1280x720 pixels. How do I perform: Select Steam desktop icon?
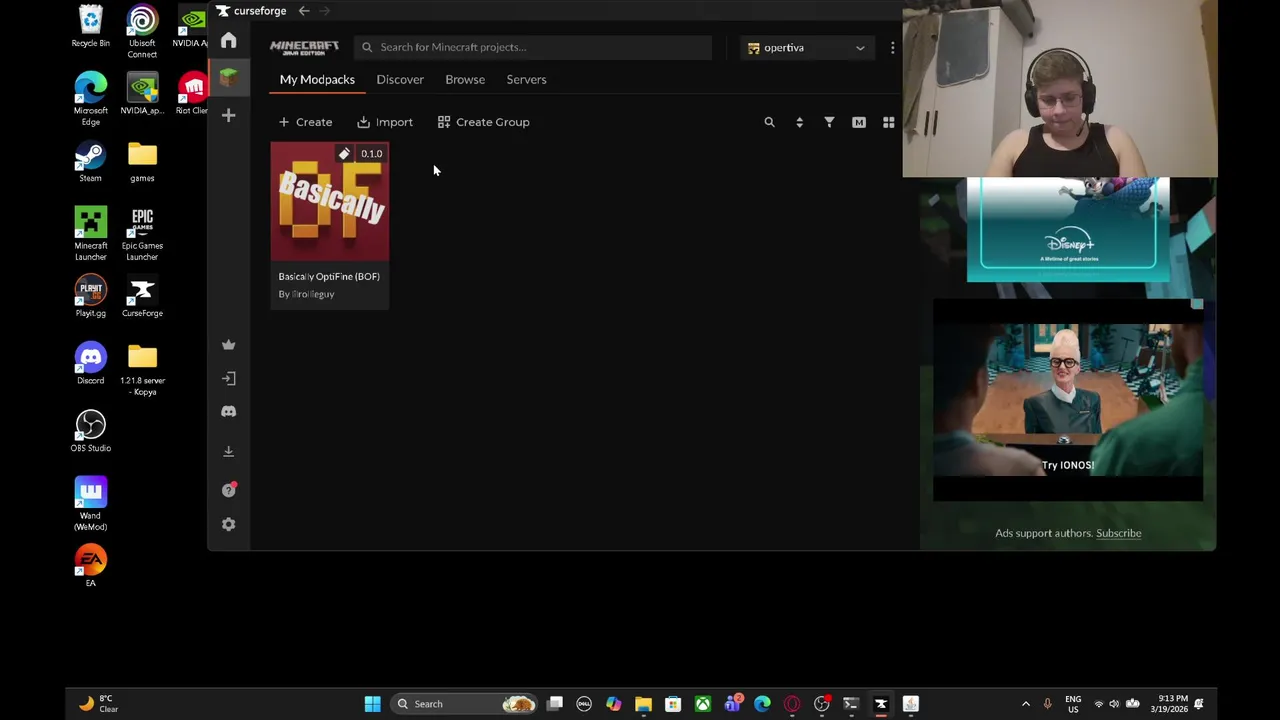click(x=90, y=162)
